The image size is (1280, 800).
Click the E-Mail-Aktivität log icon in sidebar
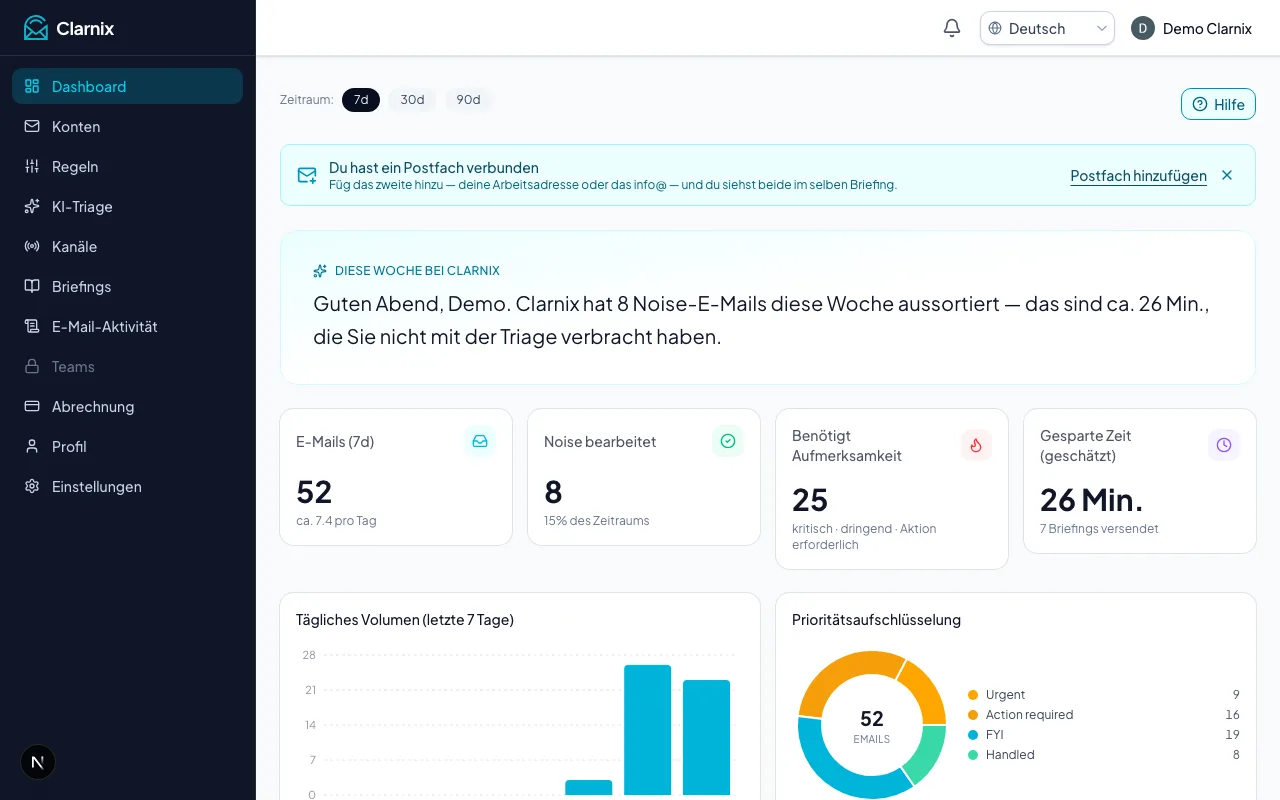32,326
